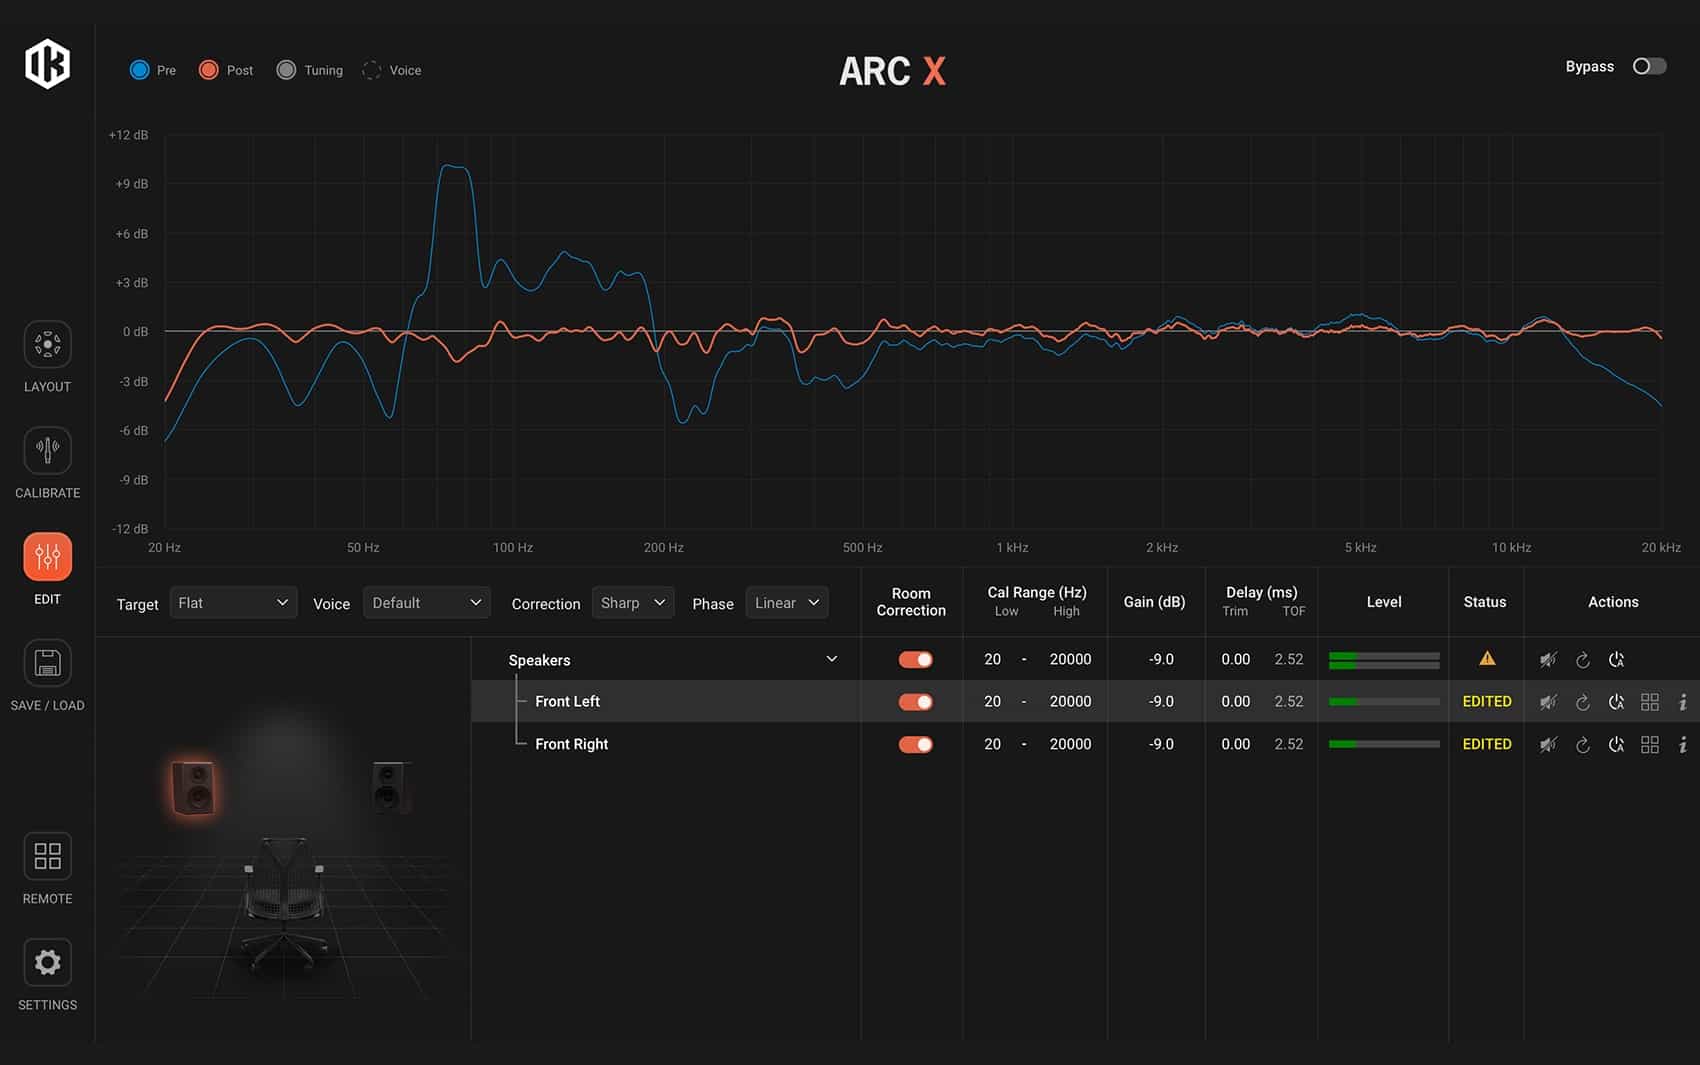The height and width of the screenshot is (1065, 1700).
Task: Click the Front Right level meter
Action: (x=1384, y=744)
